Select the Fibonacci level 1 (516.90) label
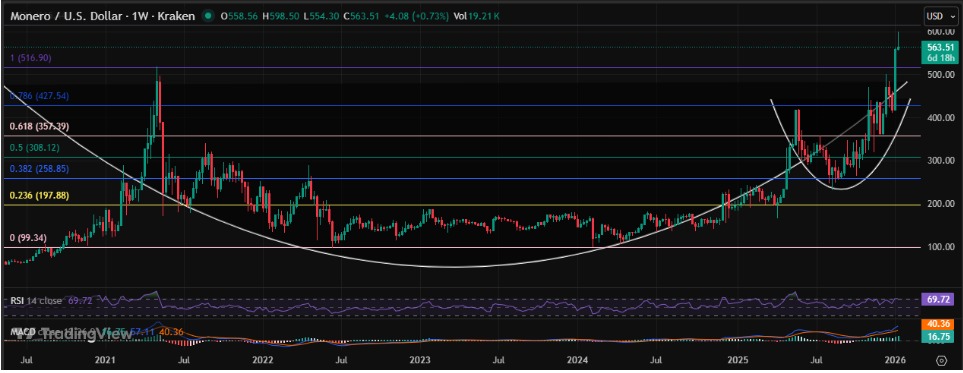Viewport: 963px width, 373px height. (x=31, y=58)
